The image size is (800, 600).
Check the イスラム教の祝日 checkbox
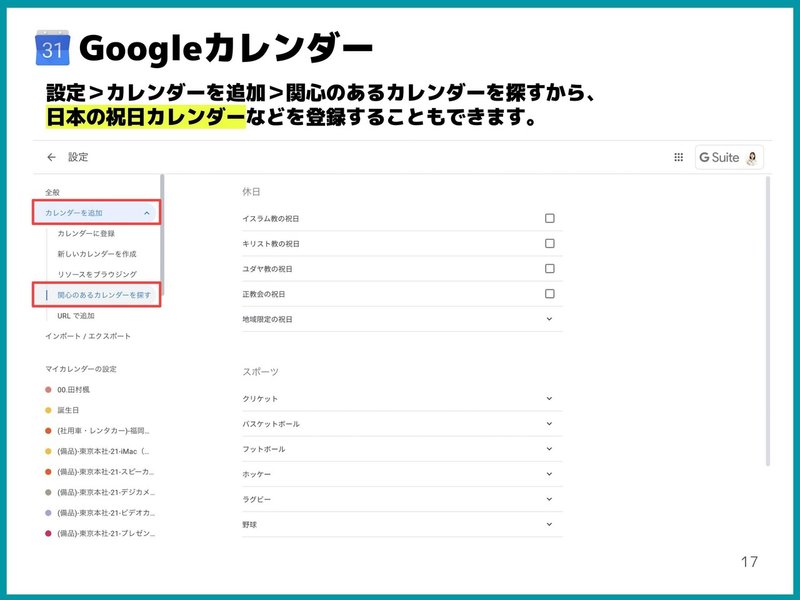click(x=549, y=218)
